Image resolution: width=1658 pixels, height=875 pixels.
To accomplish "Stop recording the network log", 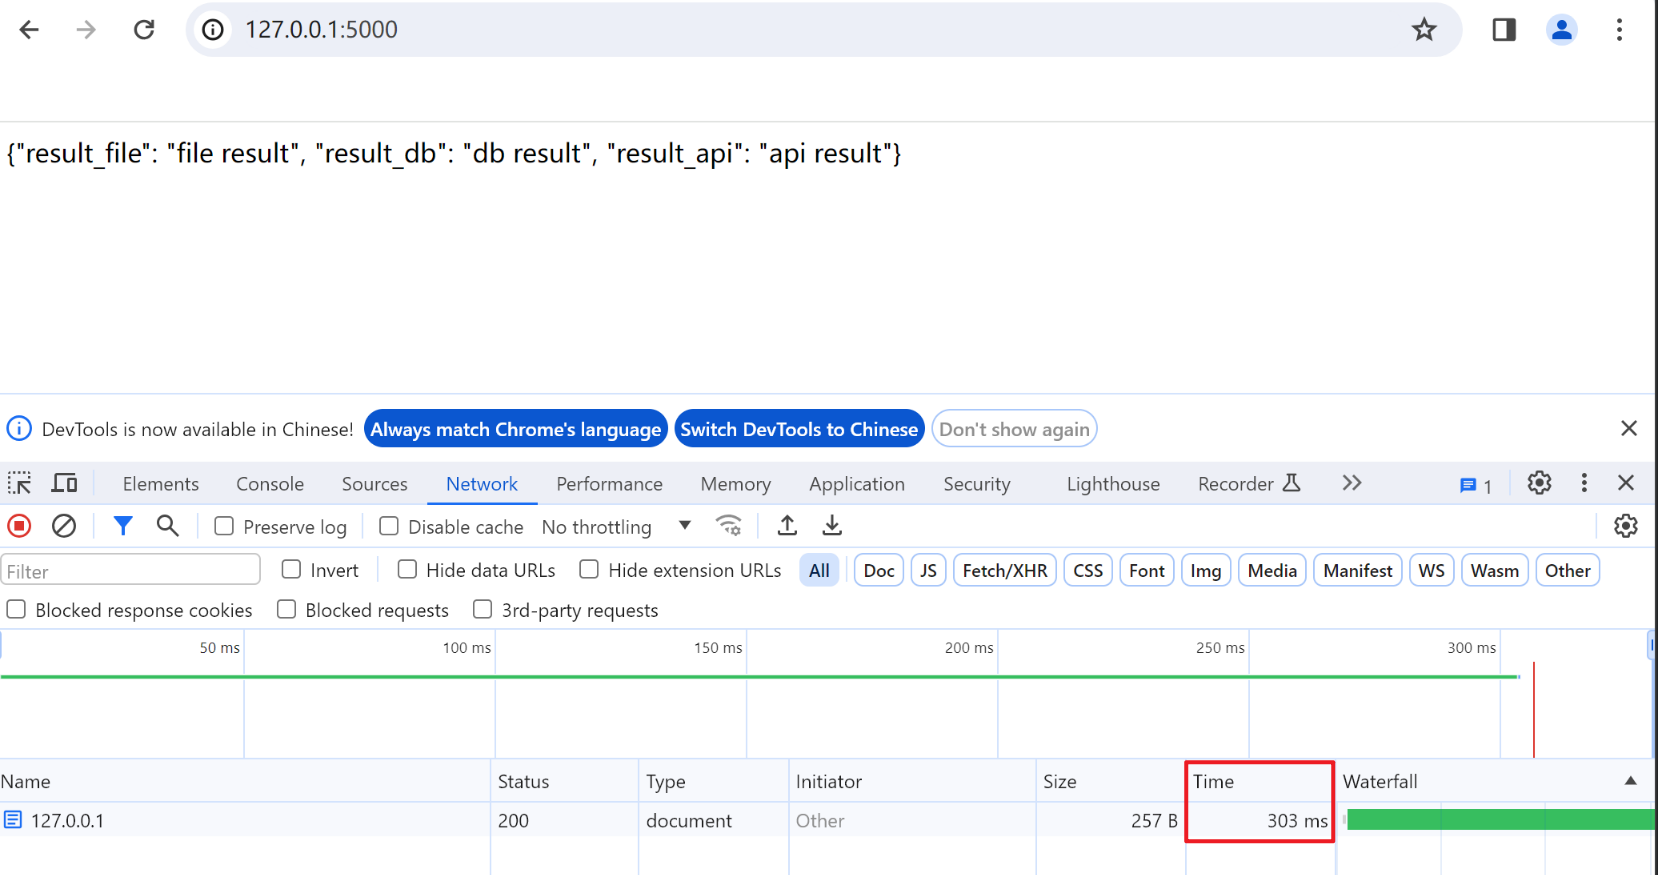I will (19, 526).
